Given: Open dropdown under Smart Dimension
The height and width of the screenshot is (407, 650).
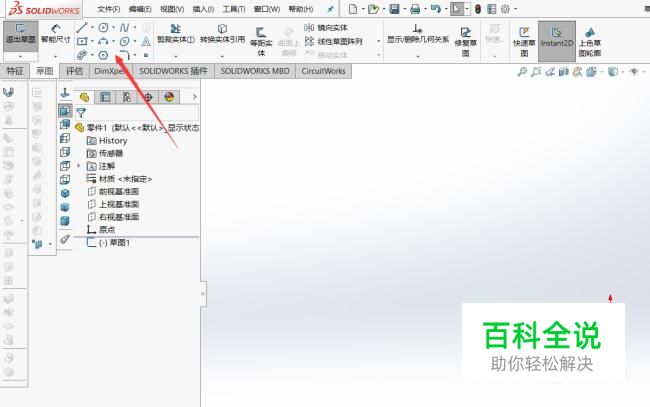Looking at the screenshot, I should [56, 56].
